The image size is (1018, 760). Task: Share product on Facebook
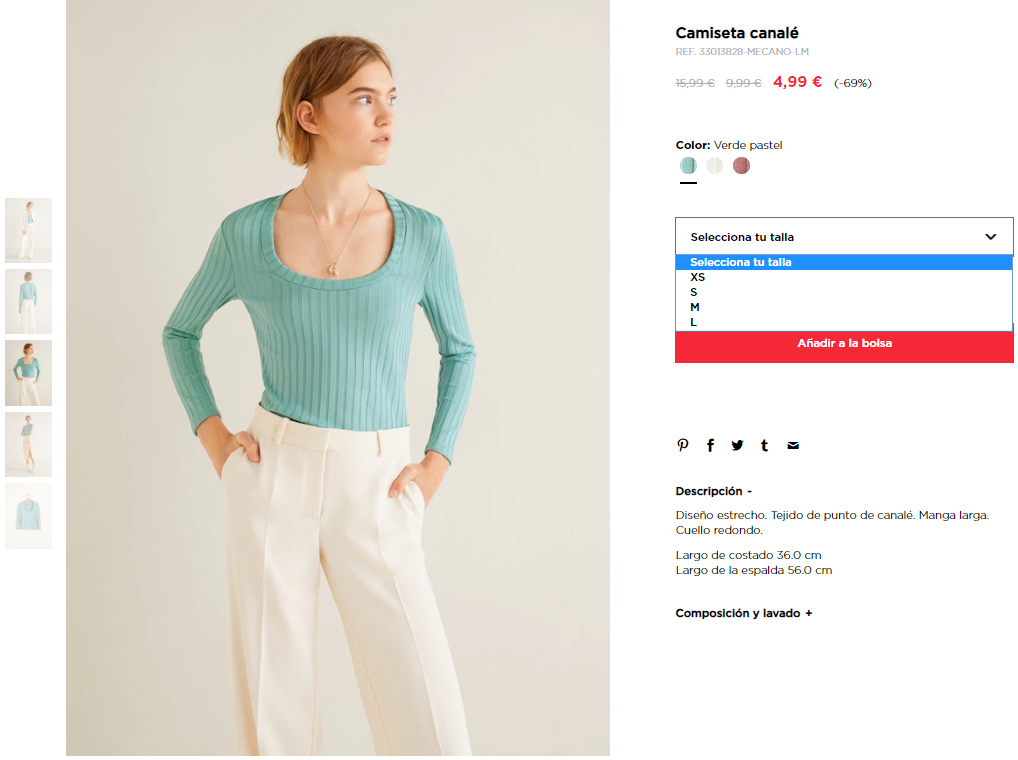[x=710, y=445]
